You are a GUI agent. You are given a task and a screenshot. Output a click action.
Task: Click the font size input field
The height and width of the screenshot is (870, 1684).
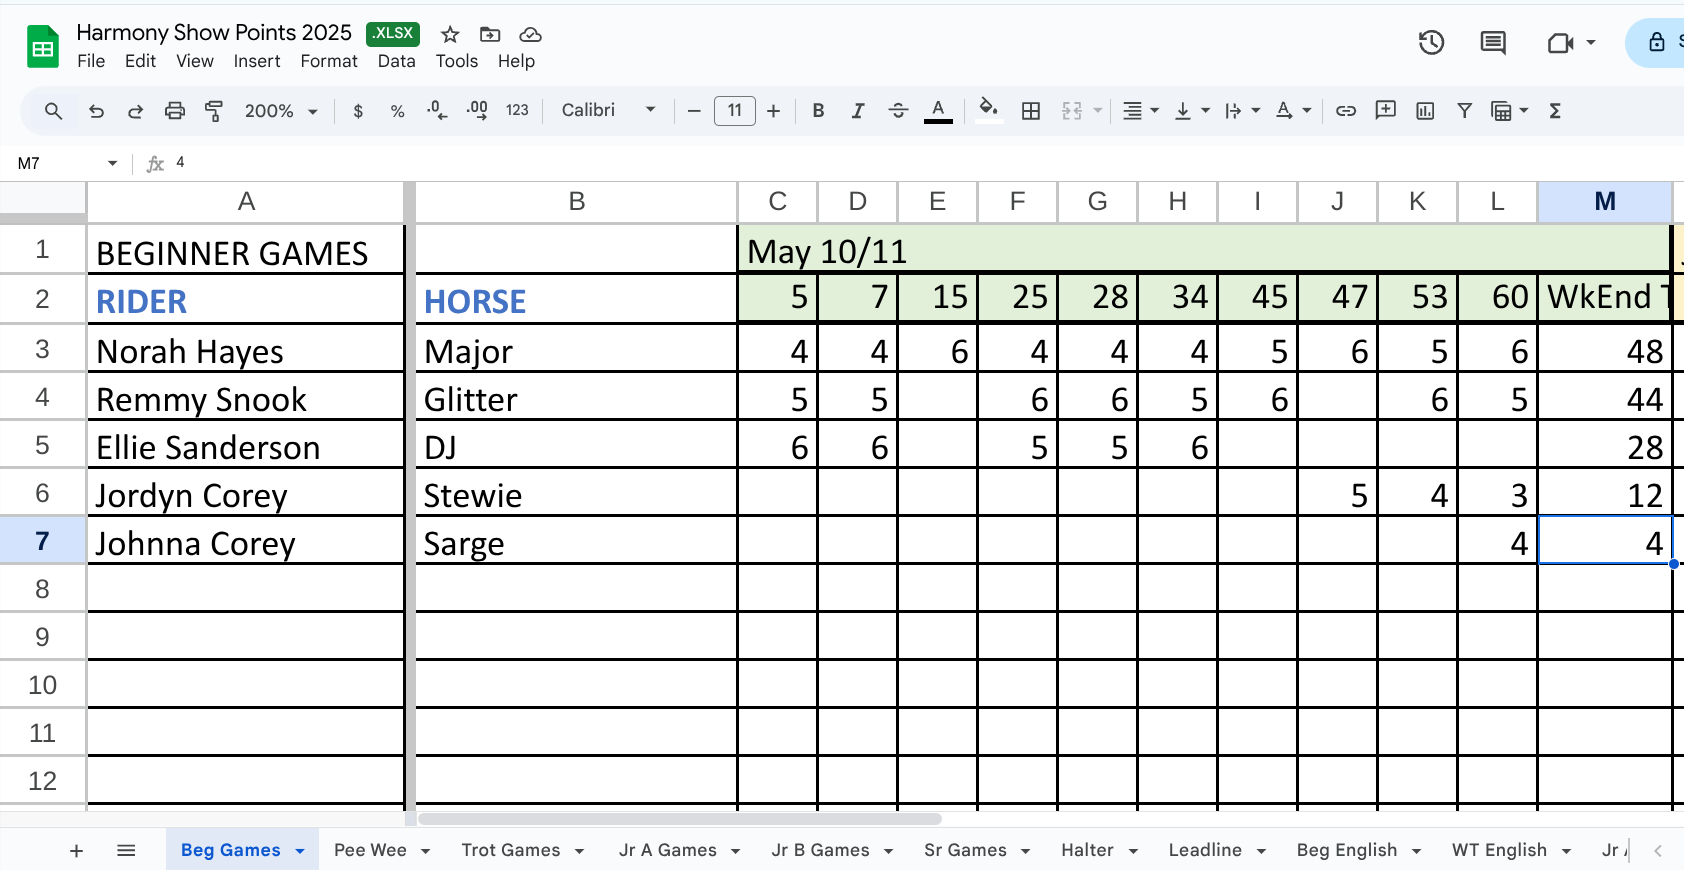coord(734,111)
